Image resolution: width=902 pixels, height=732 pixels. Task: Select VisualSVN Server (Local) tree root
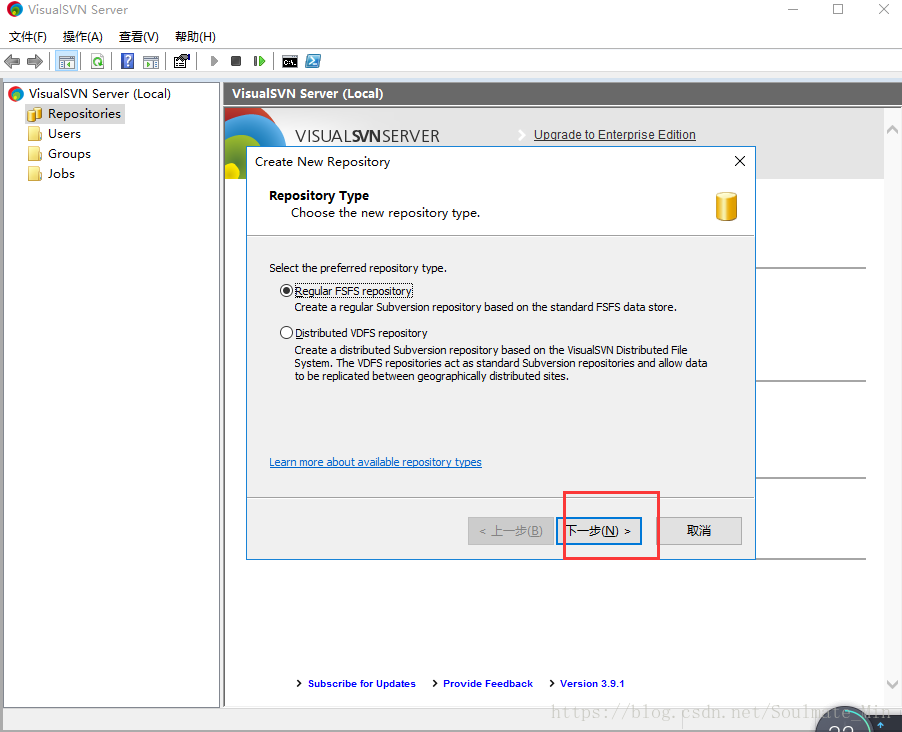coord(100,94)
